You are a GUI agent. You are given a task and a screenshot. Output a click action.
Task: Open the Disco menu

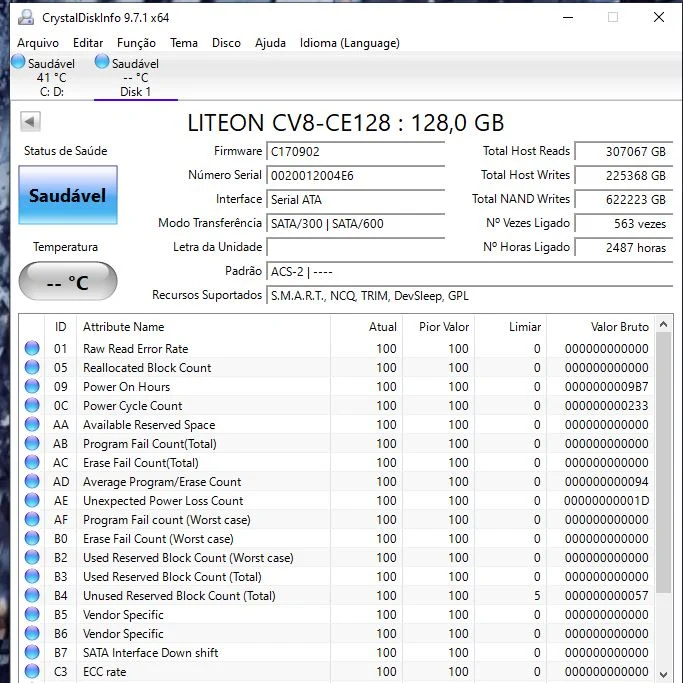(226, 43)
